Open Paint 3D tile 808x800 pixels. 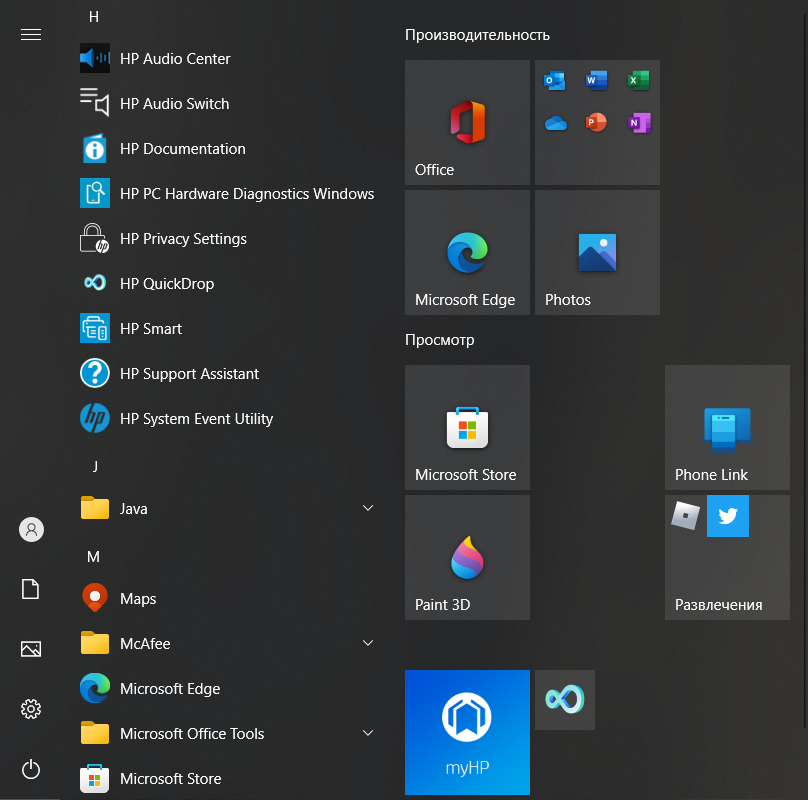click(x=467, y=557)
